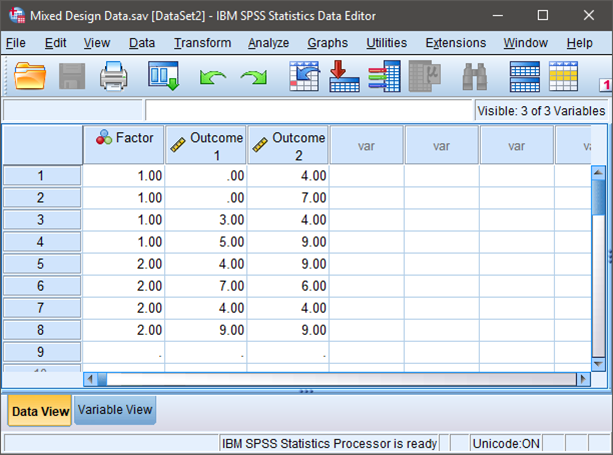
Task: Click Outcome 2 value 7.00 in row 2
Action: [288, 197]
